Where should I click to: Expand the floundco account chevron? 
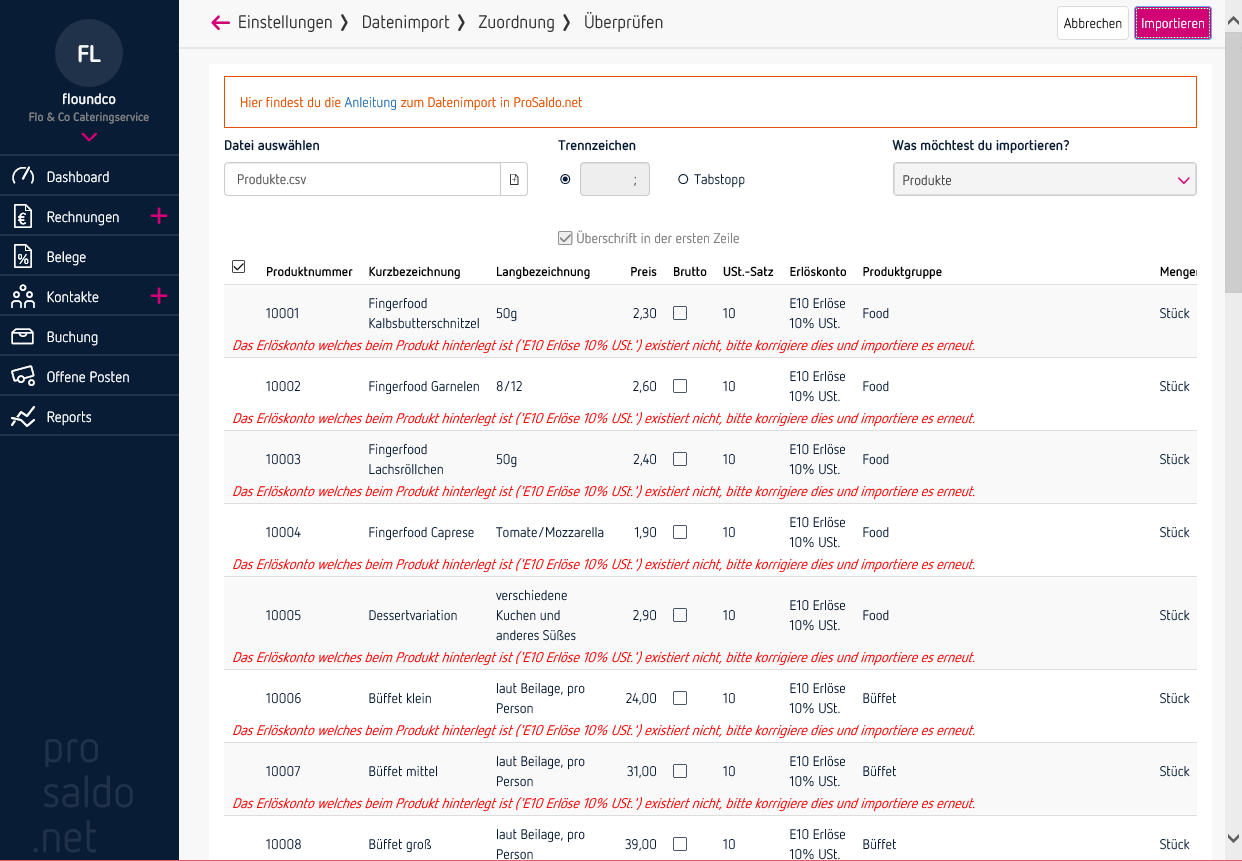coord(89,137)
